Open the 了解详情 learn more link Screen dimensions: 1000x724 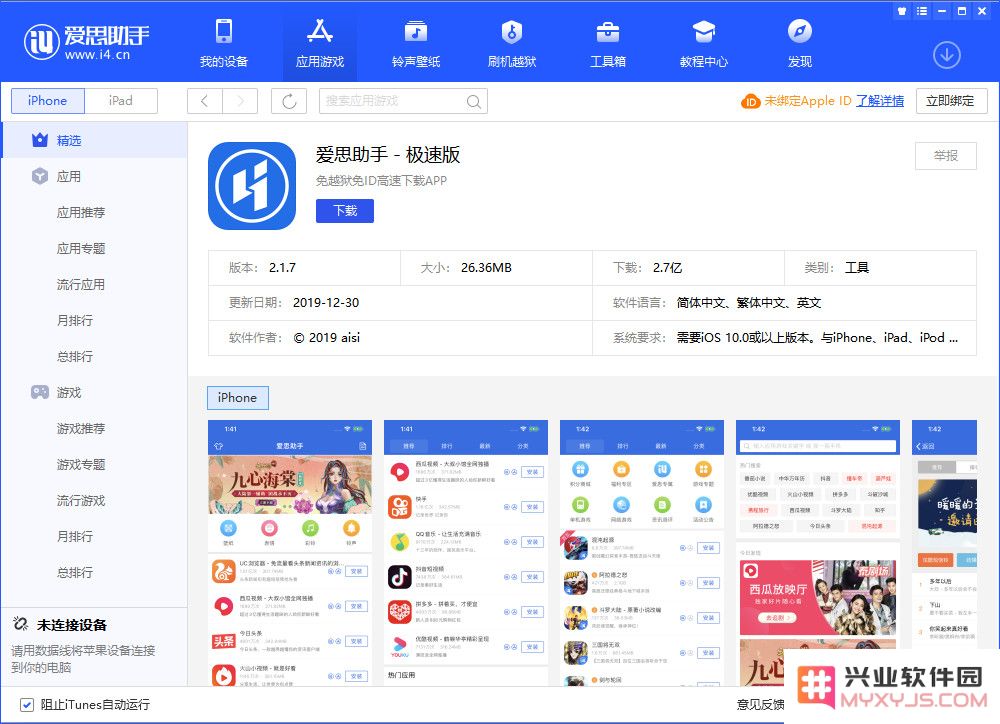(879, 101)
